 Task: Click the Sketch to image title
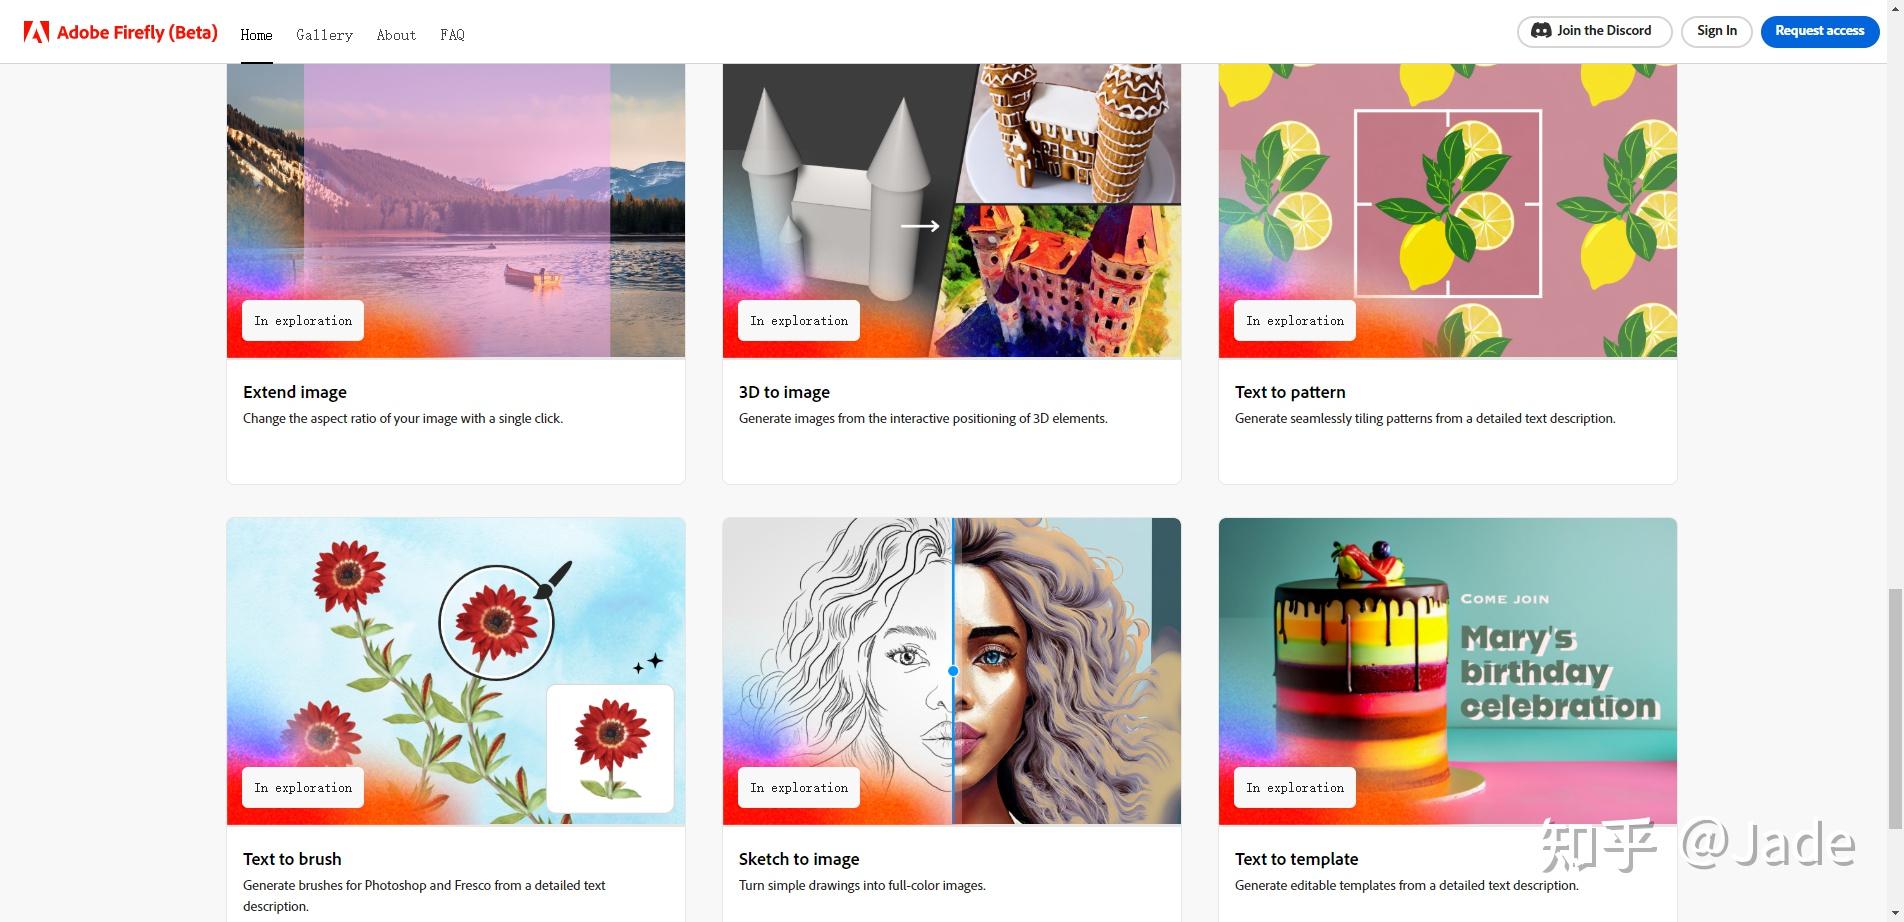click(799, 859)
